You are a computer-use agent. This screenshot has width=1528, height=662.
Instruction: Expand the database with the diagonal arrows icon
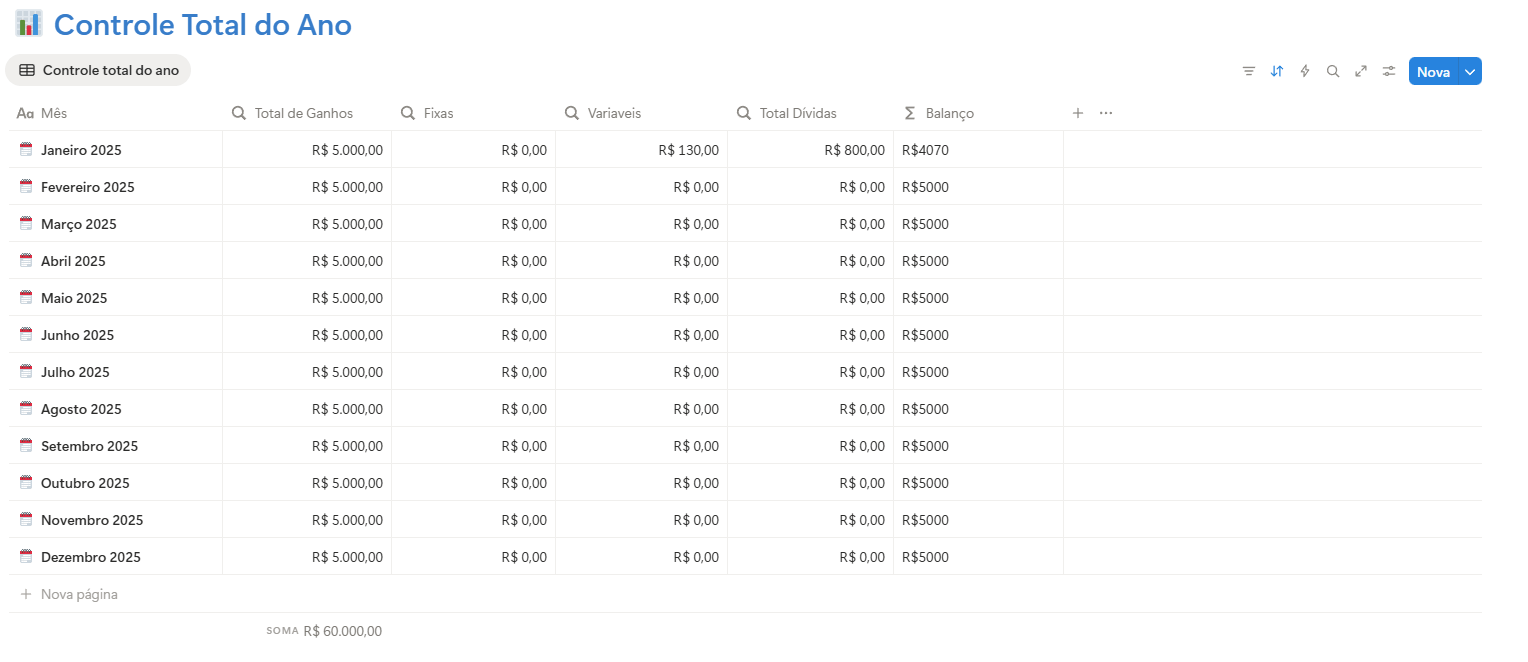coord(1360,71)
